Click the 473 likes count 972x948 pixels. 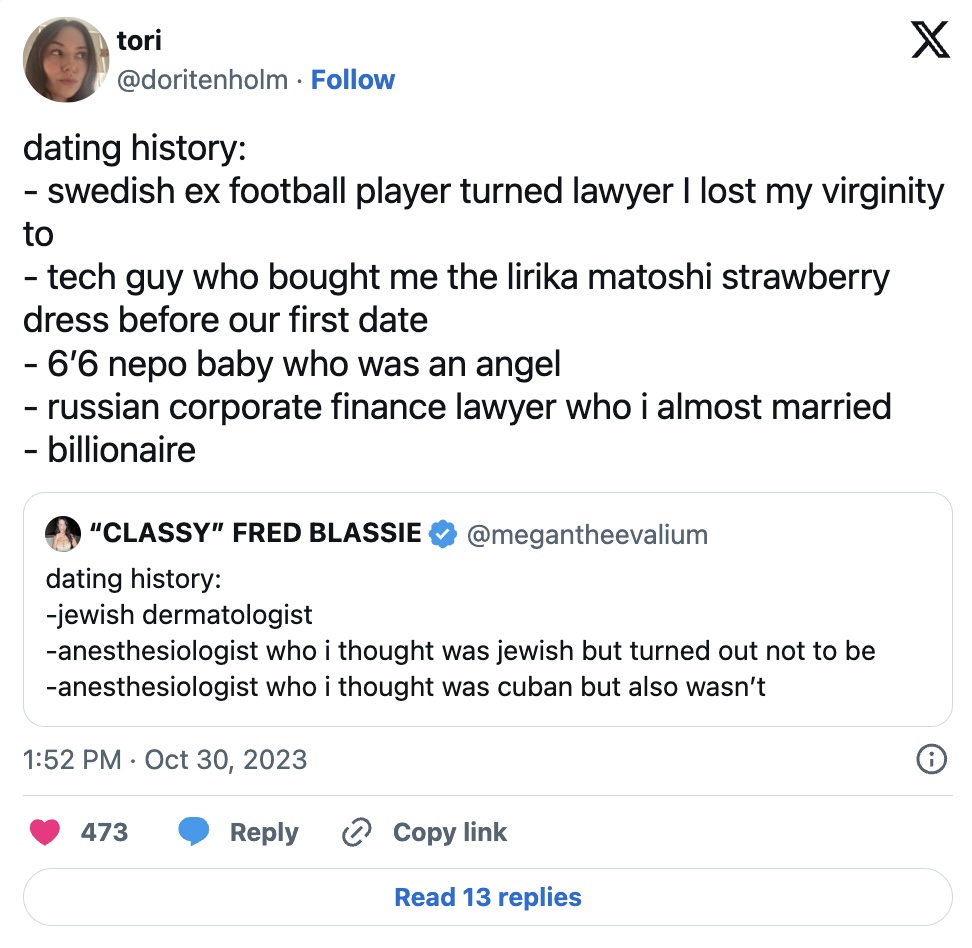click(104, 832)
